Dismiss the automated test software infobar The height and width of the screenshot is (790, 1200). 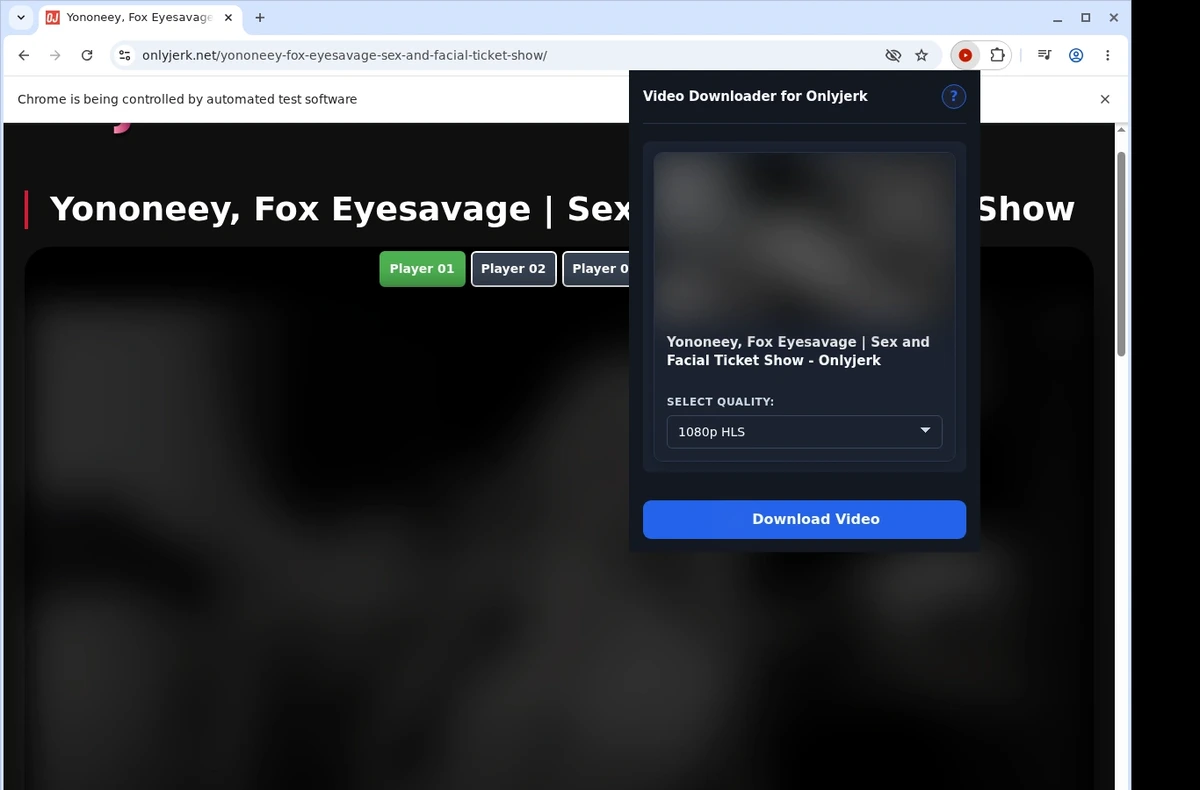(1105, 99)
